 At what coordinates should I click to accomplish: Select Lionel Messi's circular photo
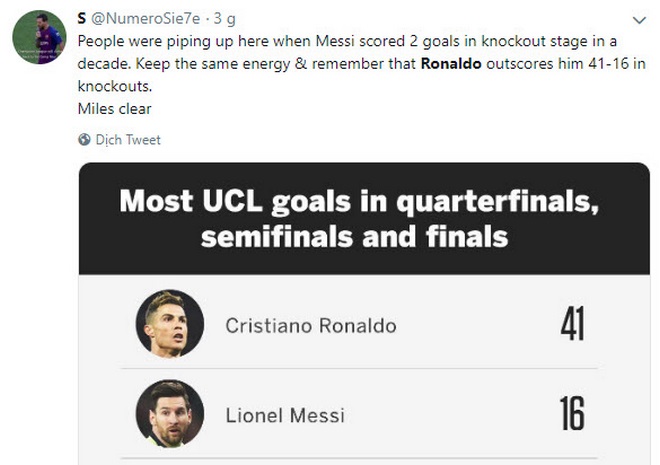click(169, 413)
